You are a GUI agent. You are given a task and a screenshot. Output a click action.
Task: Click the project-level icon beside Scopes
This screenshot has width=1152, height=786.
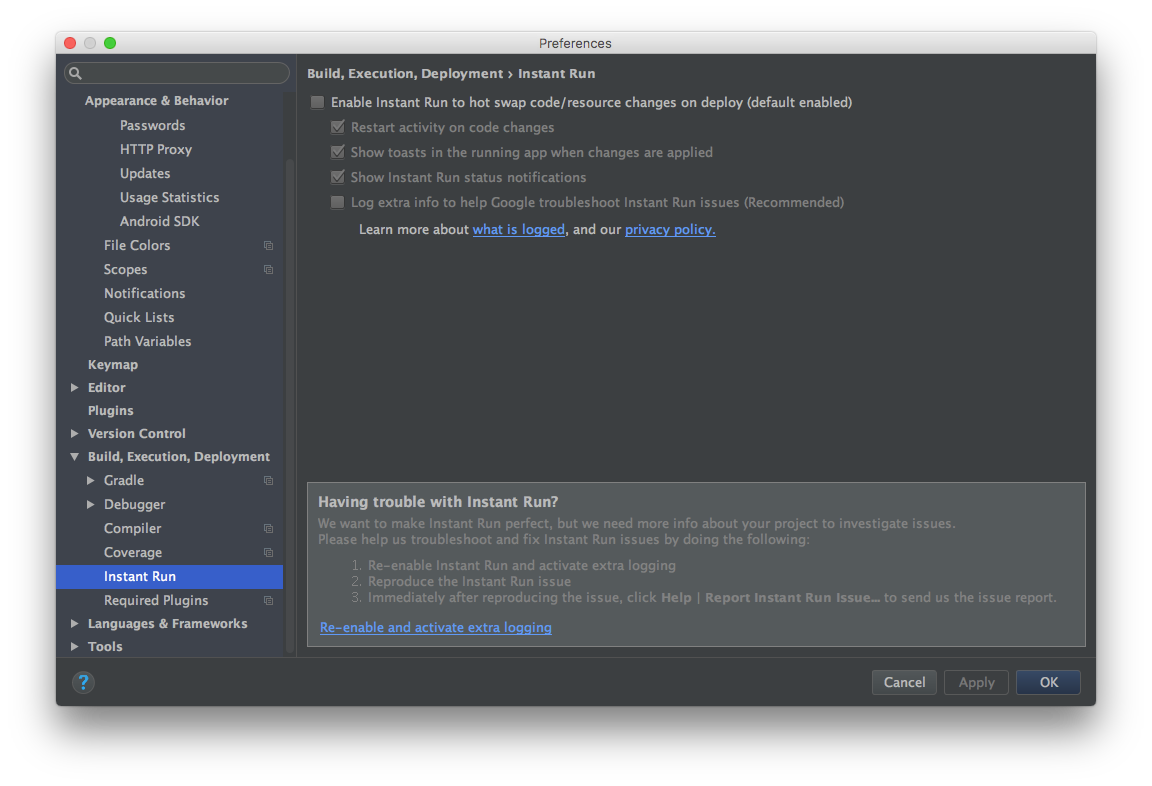pos(268,270)
